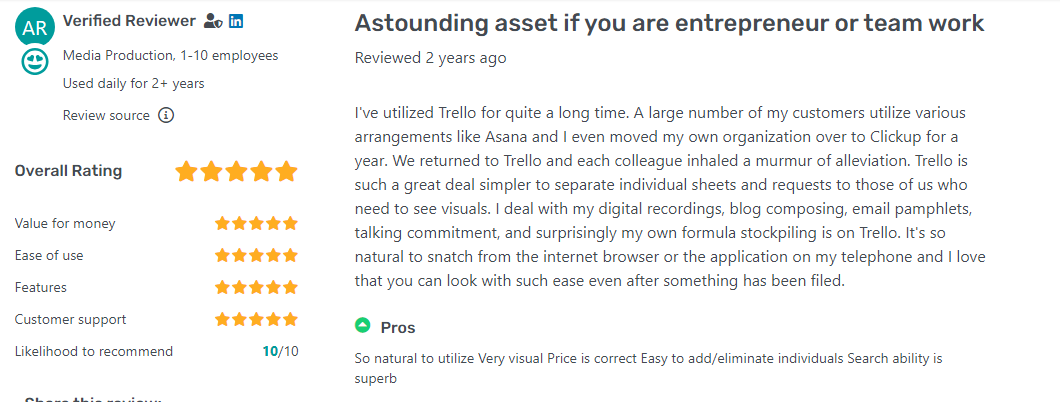Image resolution: width=1060 pixels, height=402 pixels.
Task: Click the "Reviewed 2 years ago" date
Action: (430, 58)
